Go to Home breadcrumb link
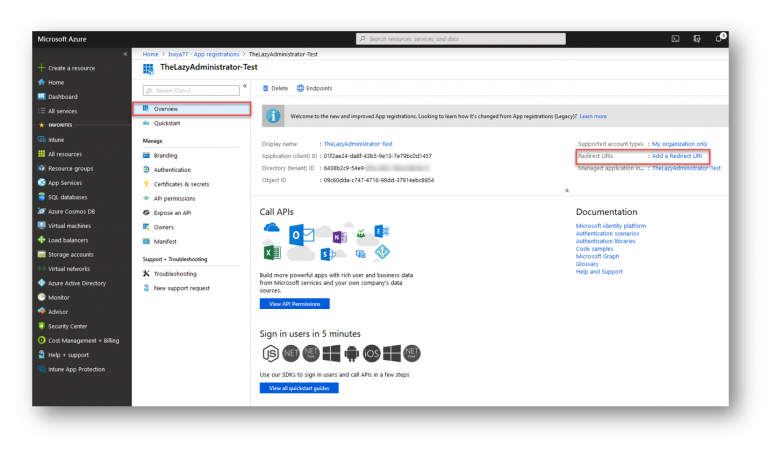 [x=150, y=54]
